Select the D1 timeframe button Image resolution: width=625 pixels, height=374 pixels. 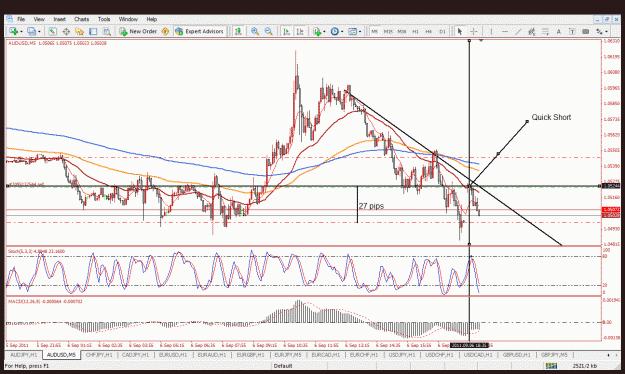coord(442,31)
